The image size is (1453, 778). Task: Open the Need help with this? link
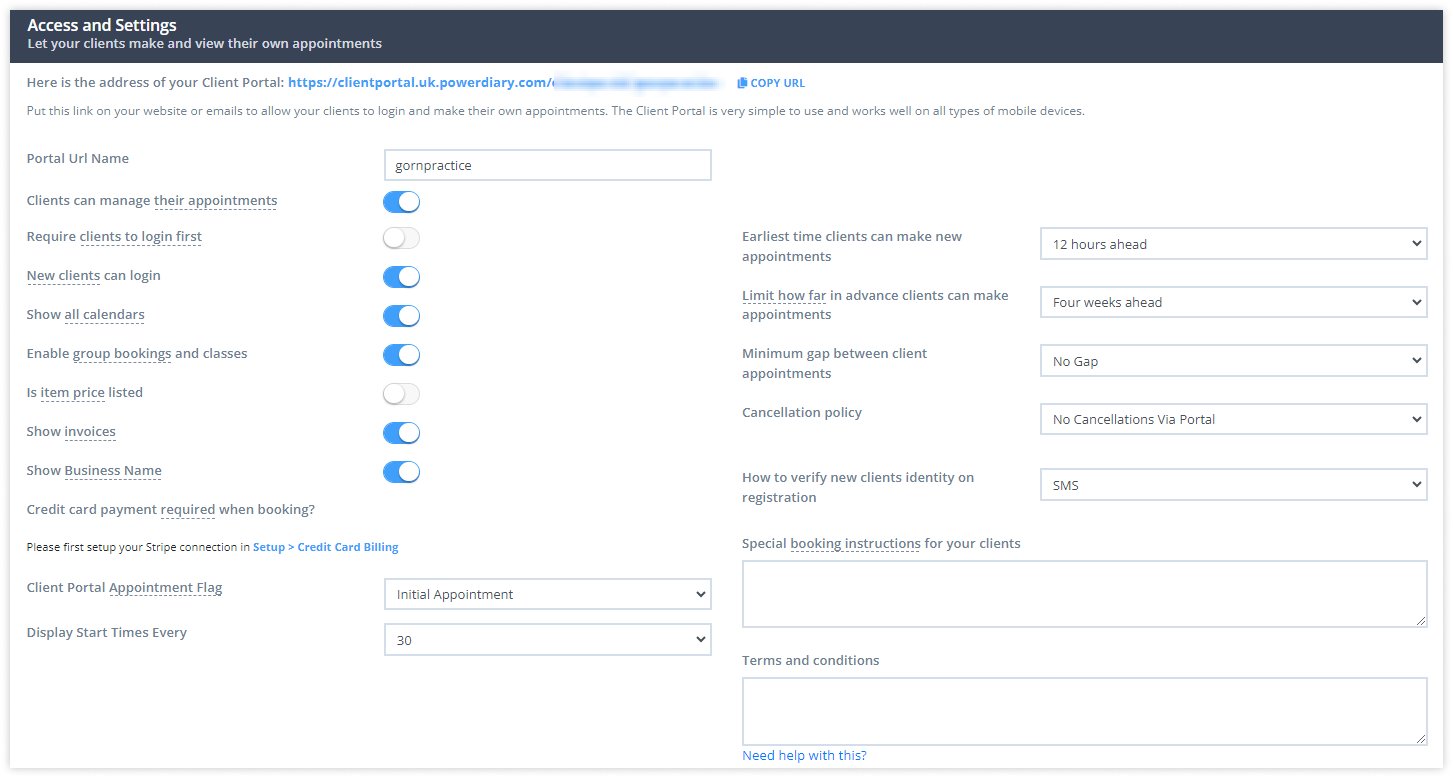coord(804,756)
